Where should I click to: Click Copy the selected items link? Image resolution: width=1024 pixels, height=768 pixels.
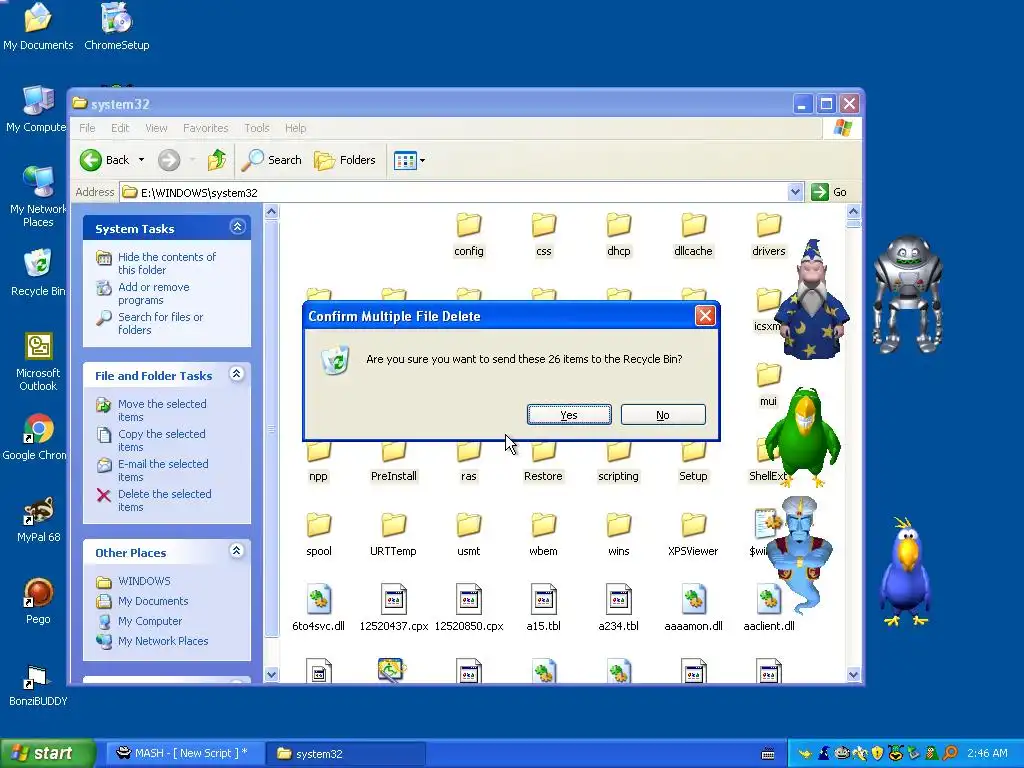(x=161, y=440)
